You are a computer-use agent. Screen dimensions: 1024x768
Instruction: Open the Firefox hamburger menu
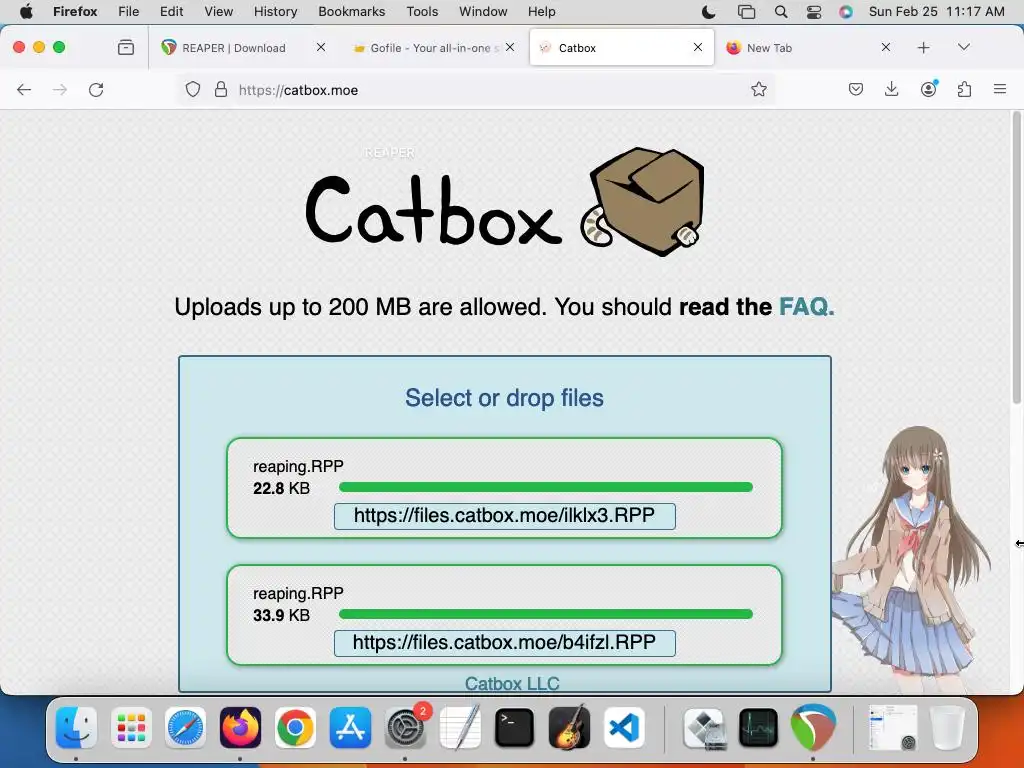[x=1000, y=89]
